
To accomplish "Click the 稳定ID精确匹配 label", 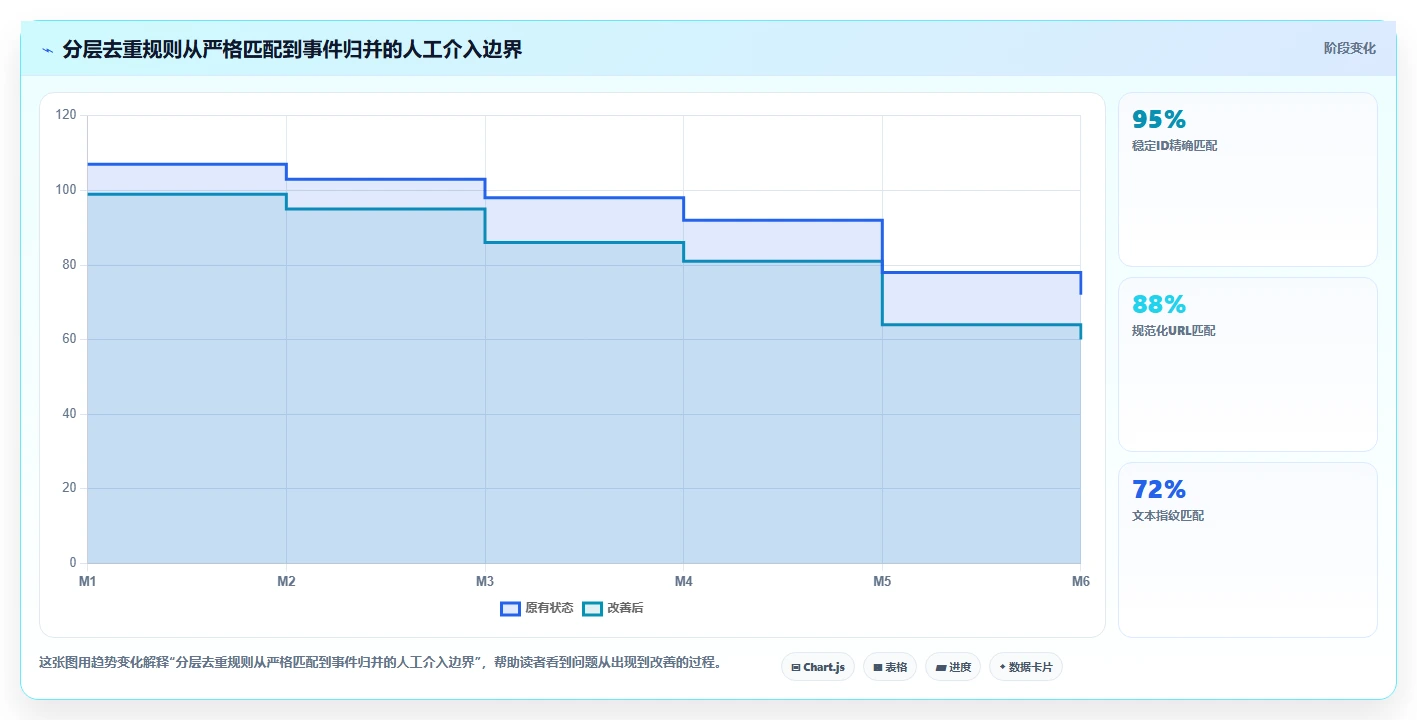I will pyautogui.click(x=1174, y=146).
